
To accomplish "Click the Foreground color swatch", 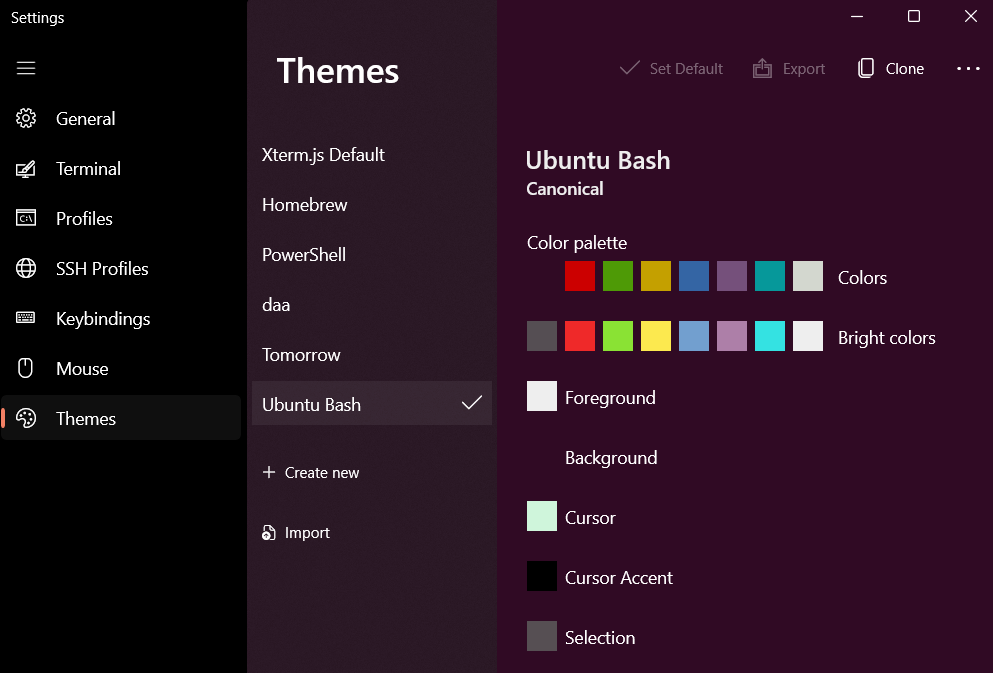I will point(542,397).
